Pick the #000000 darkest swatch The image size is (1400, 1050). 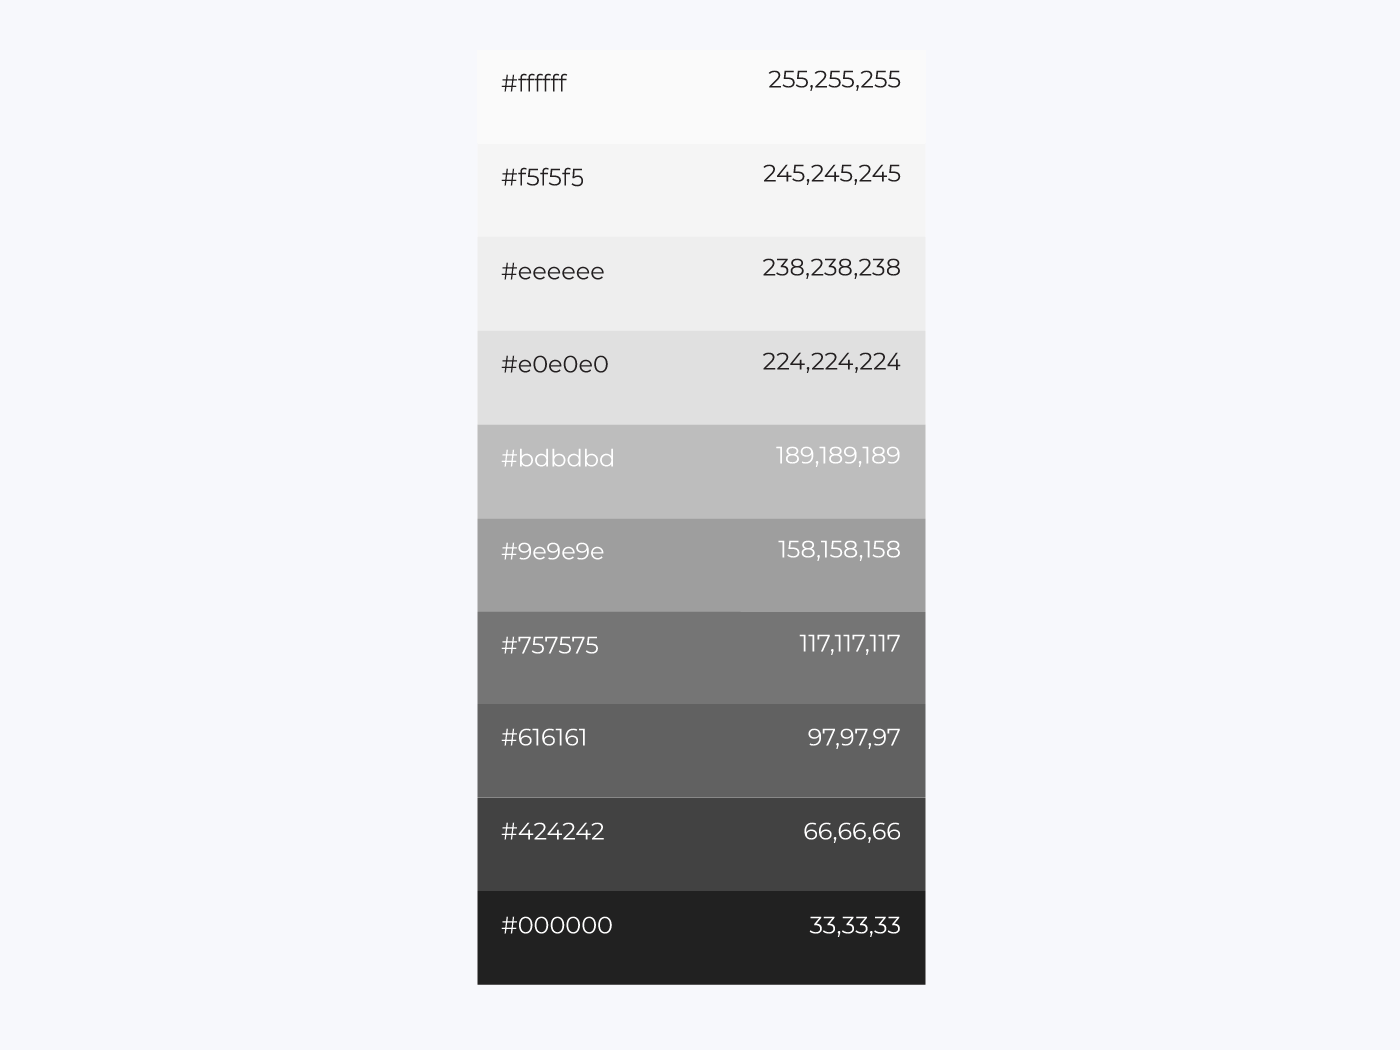(701, 938)
